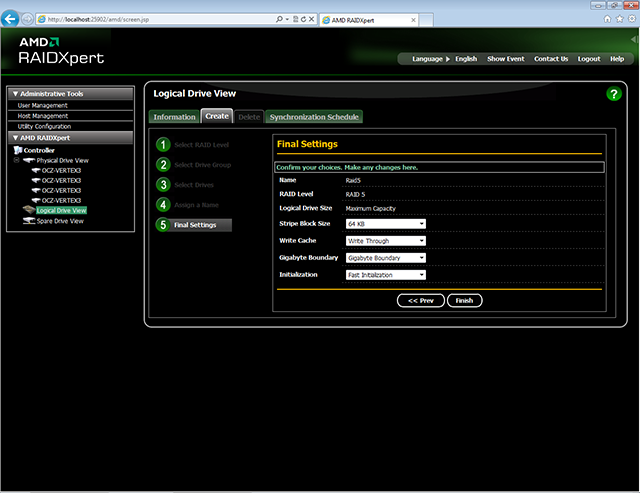Click the Maximum Capacity value text

click(x=371, y=209)
